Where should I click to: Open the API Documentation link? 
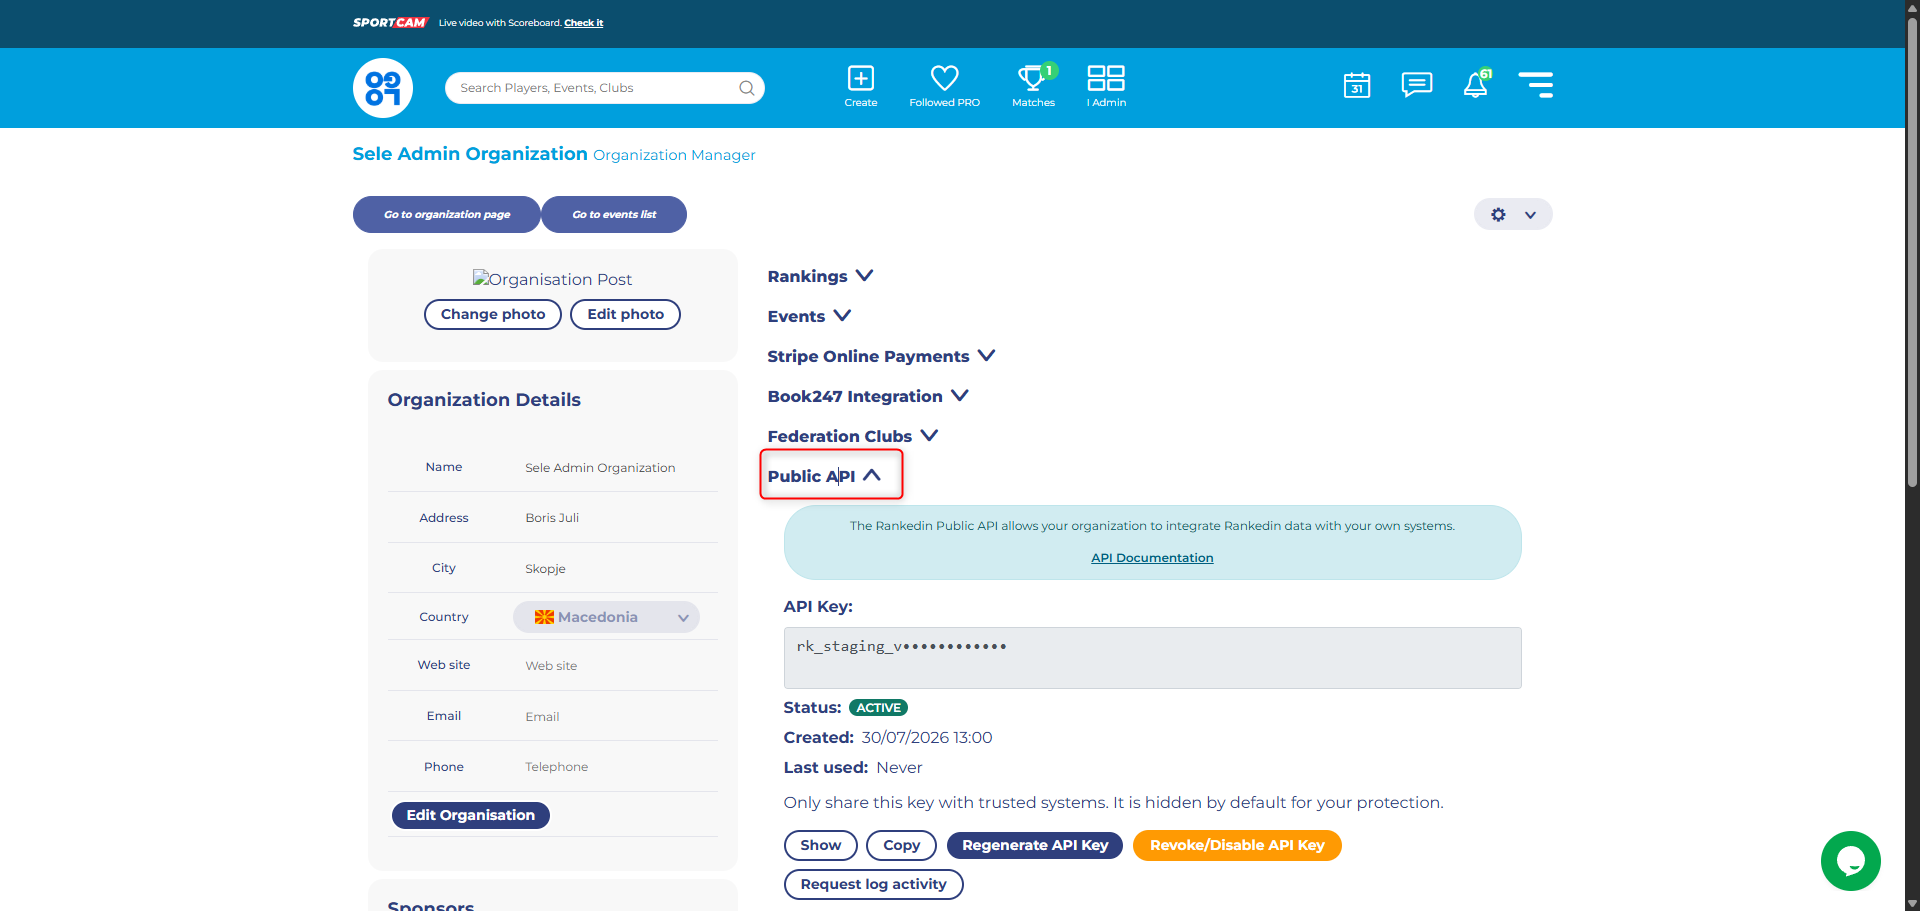[x=1152, y=558]
